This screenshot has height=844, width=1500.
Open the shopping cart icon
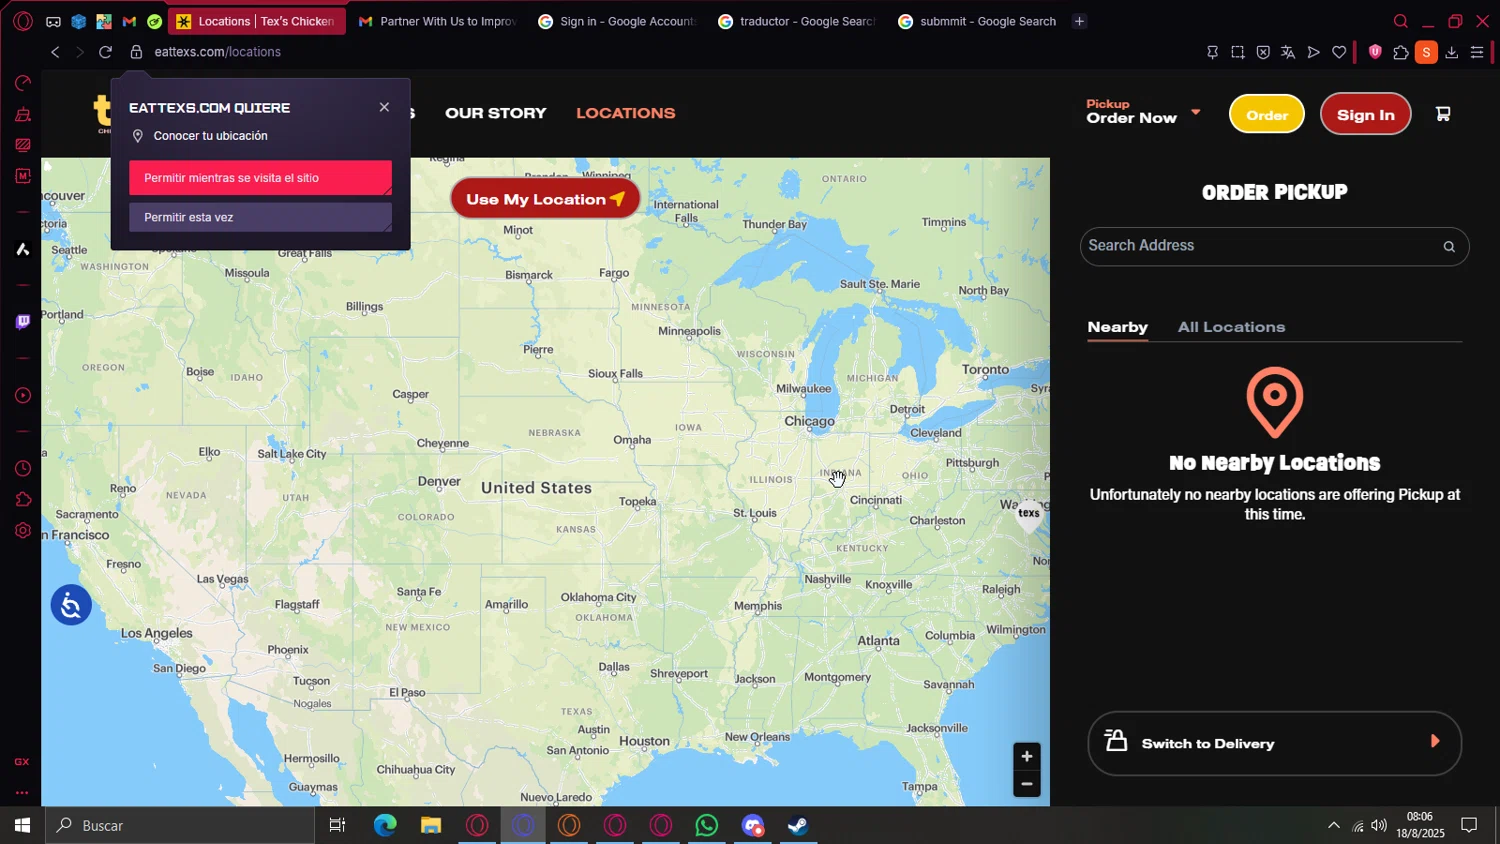pos(1443,114)
